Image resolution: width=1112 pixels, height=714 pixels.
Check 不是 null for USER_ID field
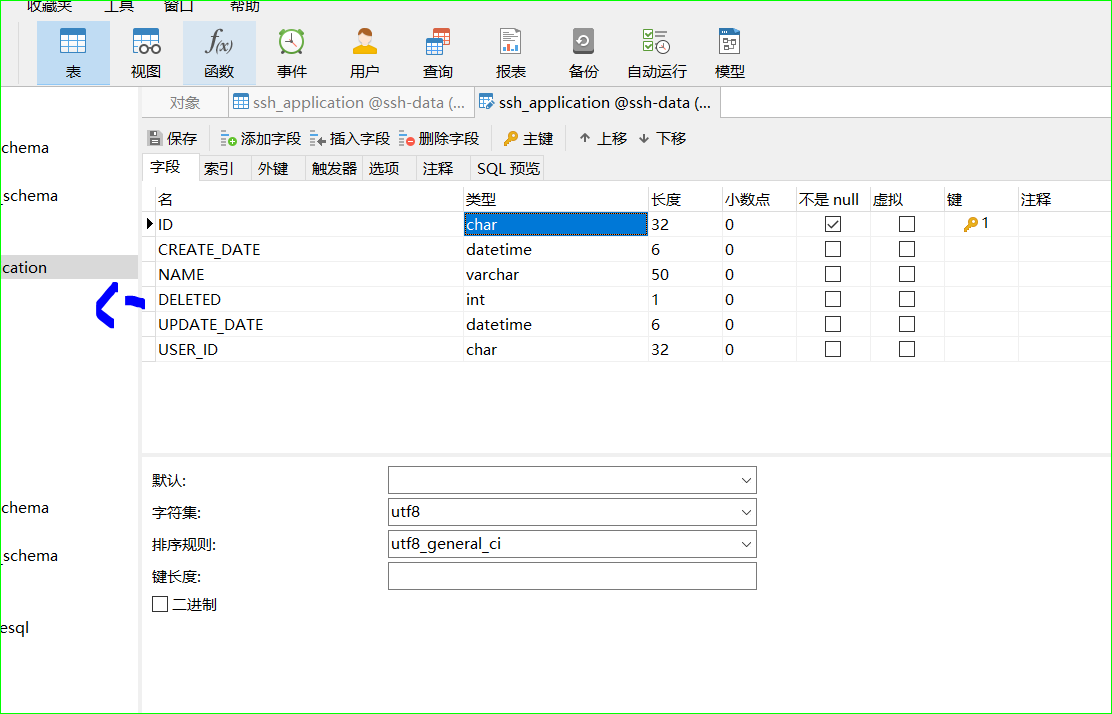(x=833, y=349)
